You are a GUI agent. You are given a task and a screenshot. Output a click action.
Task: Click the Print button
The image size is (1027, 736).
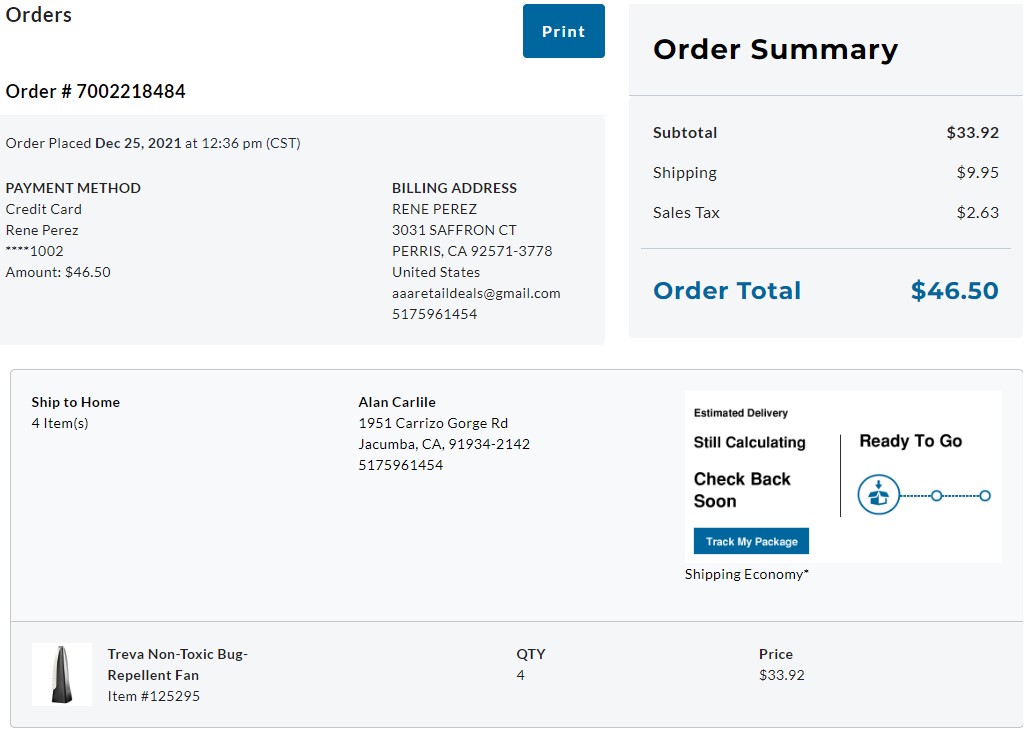coord(563,31)
